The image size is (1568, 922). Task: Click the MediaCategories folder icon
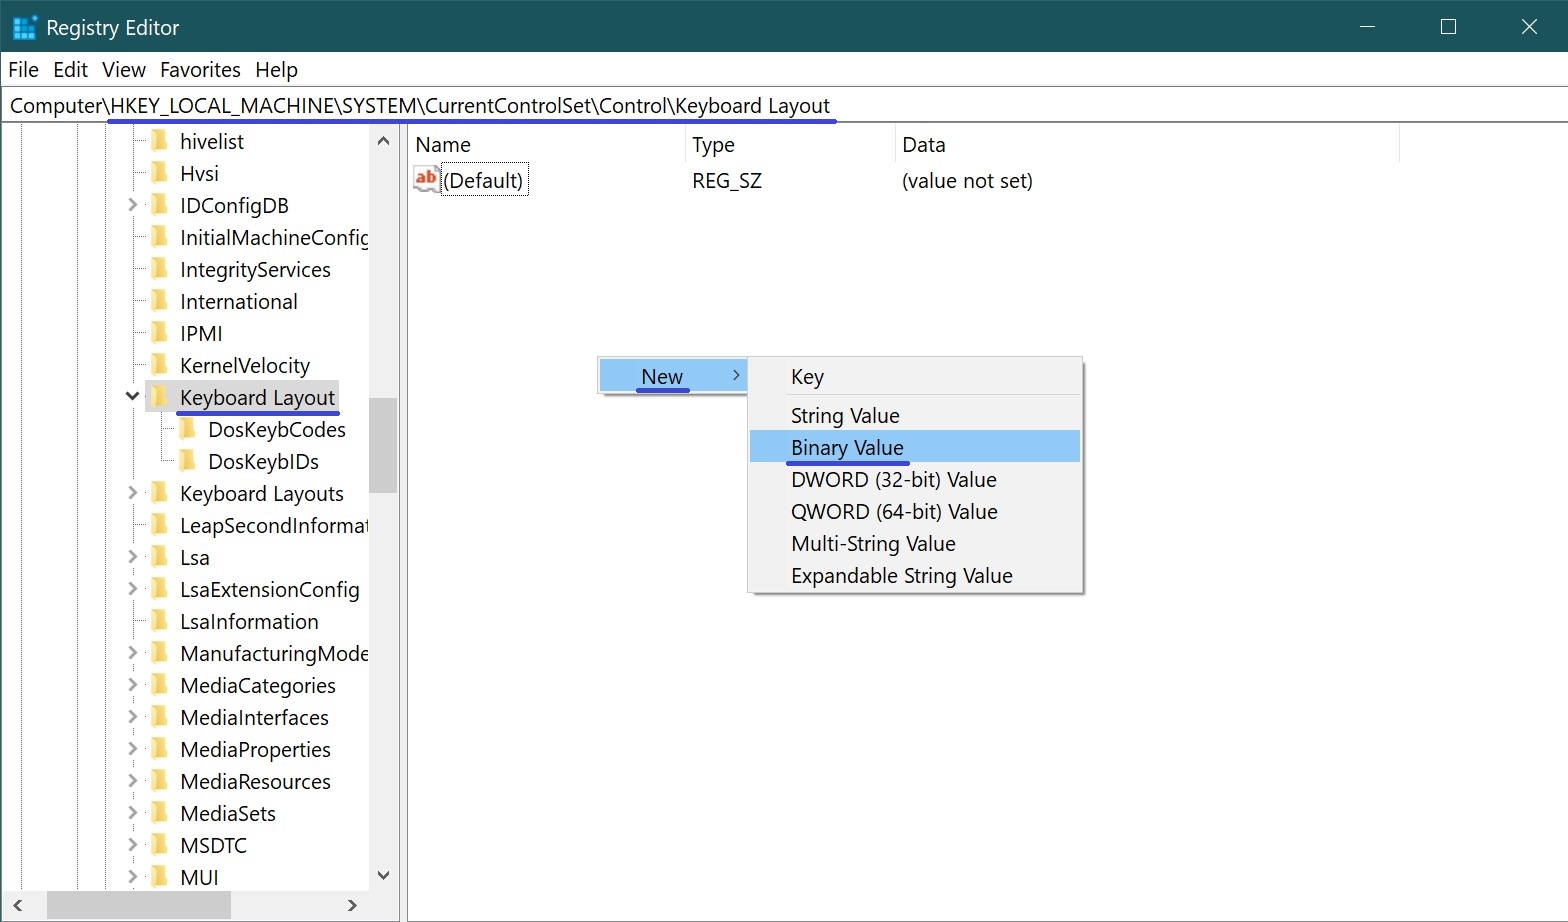click(159, 685)
